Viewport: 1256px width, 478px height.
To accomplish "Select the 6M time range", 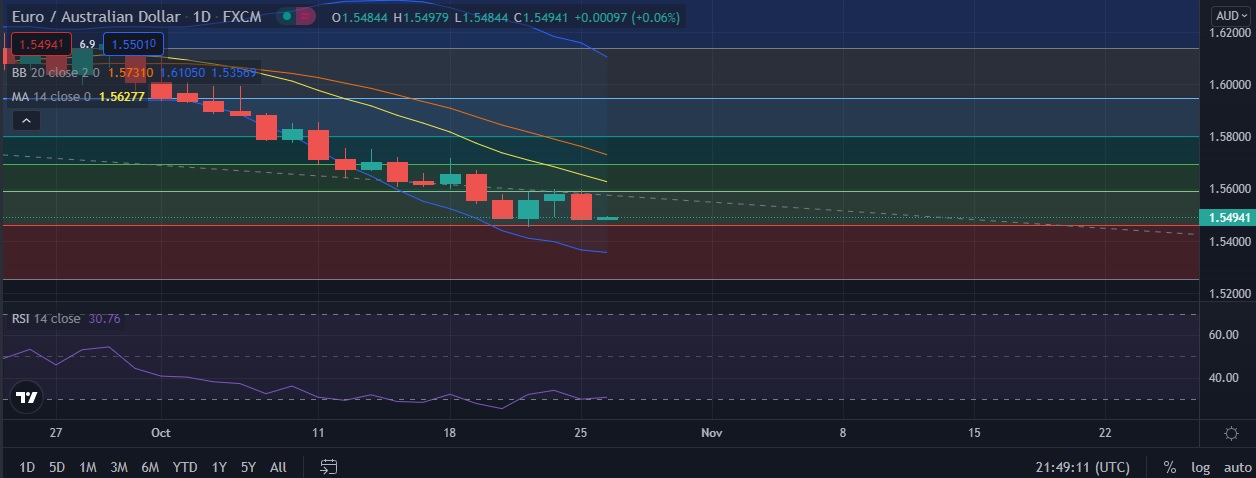I will [150, 467].
